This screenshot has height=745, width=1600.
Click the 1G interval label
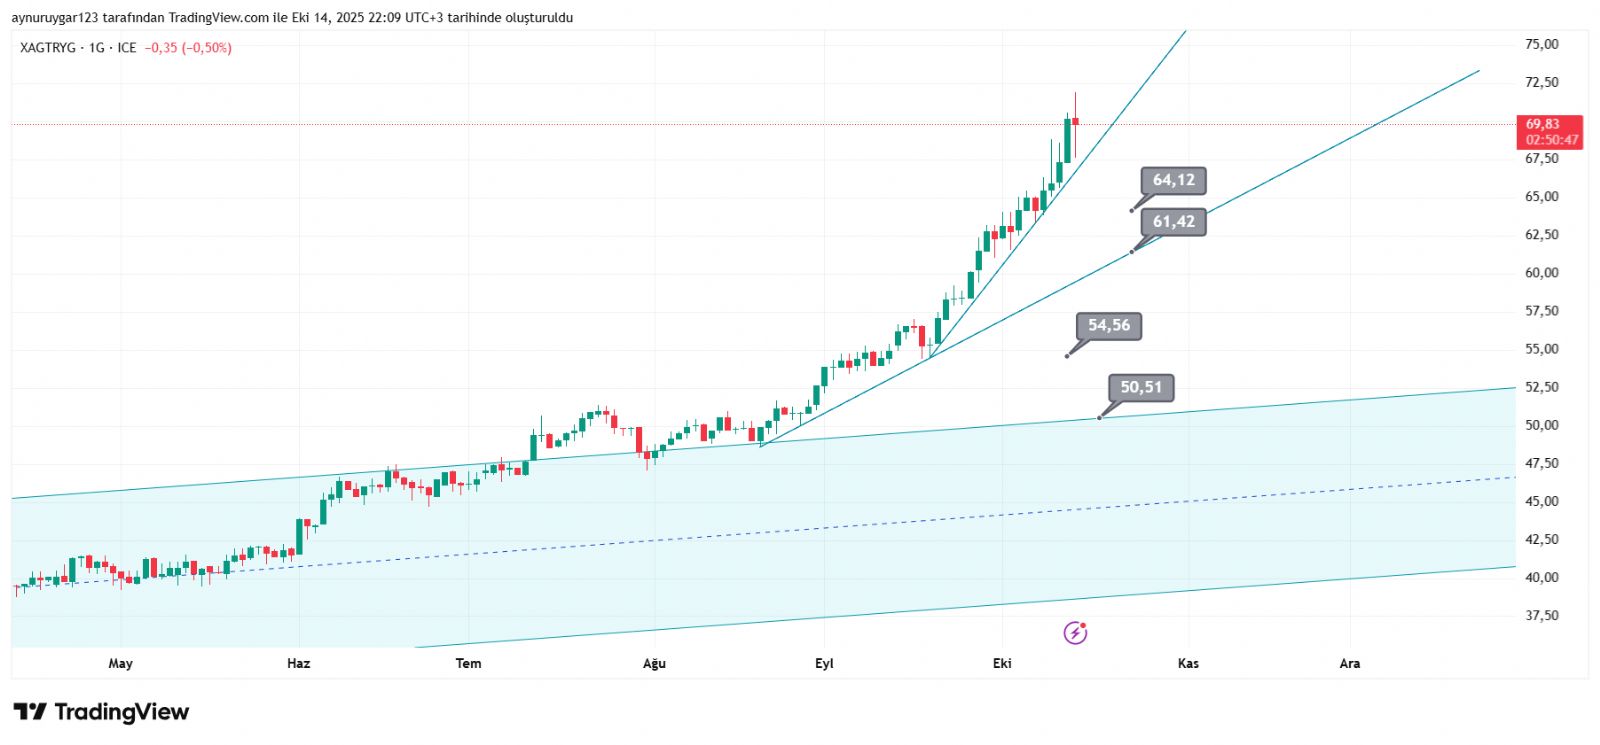tap(96, 48)
